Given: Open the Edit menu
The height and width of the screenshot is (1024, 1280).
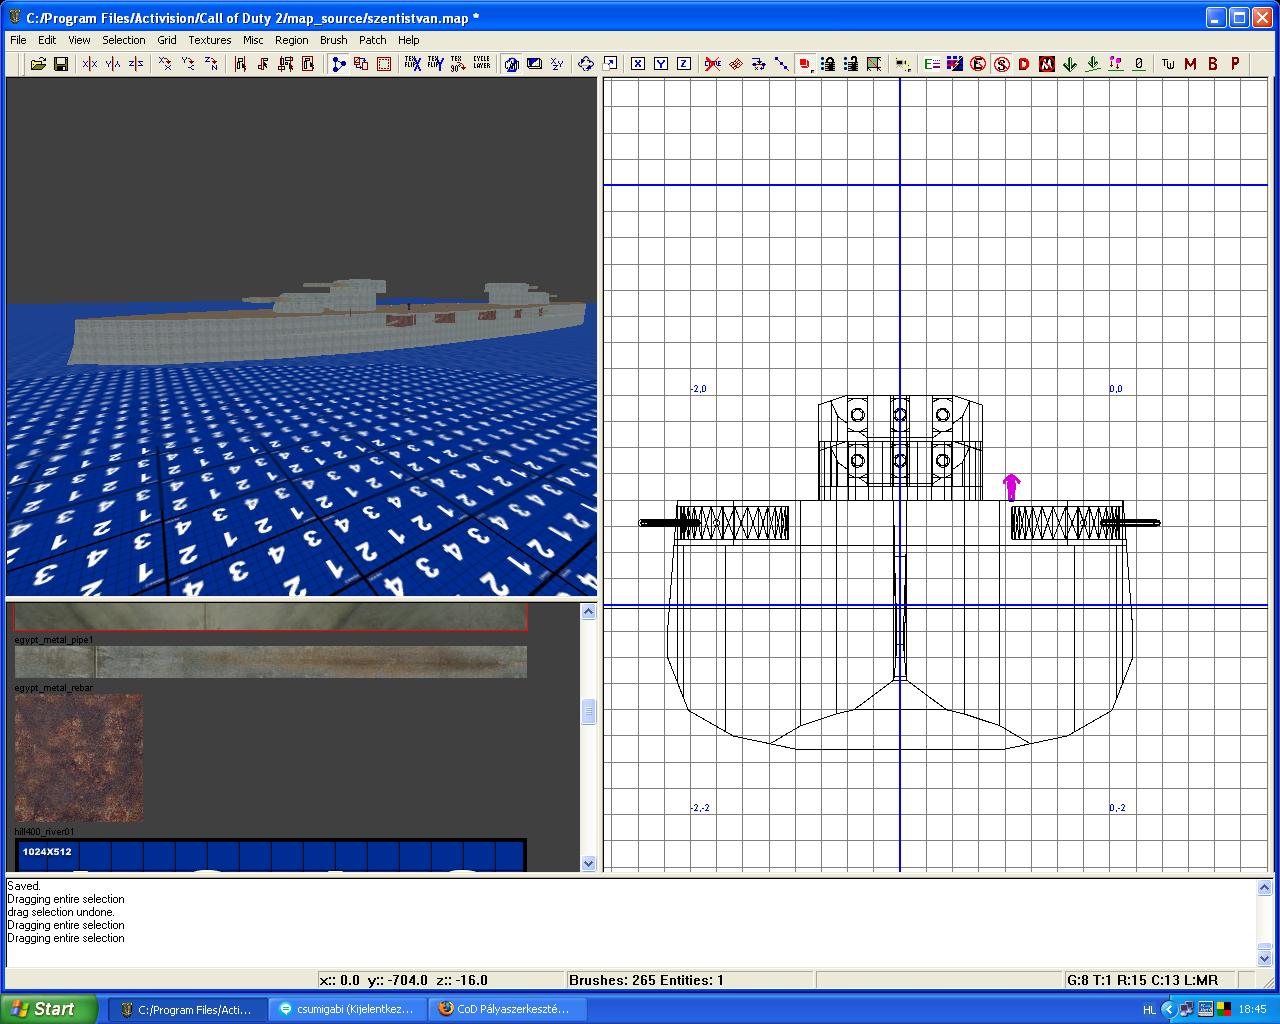Looking at the screenshot, I should [x=47, y=40].
